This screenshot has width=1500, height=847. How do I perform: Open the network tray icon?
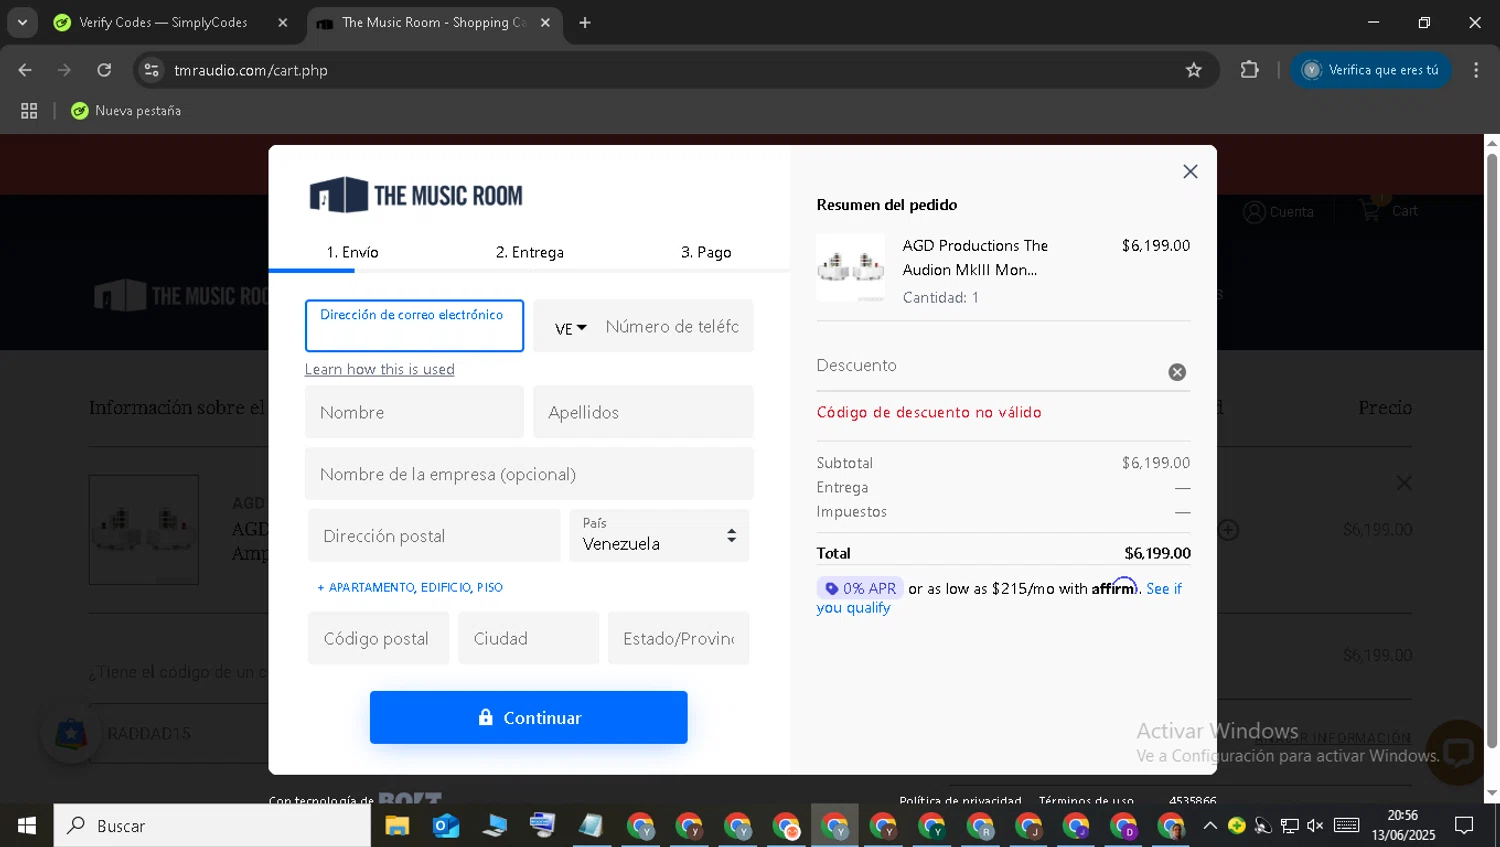tap(1290, 826)
